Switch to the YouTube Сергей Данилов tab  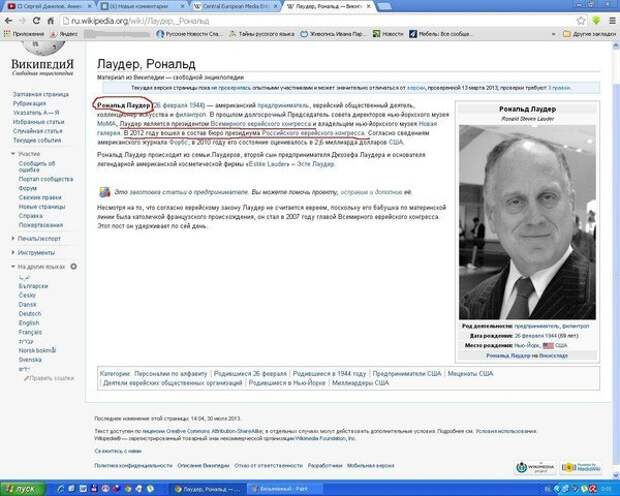click(x=50, y=6)
